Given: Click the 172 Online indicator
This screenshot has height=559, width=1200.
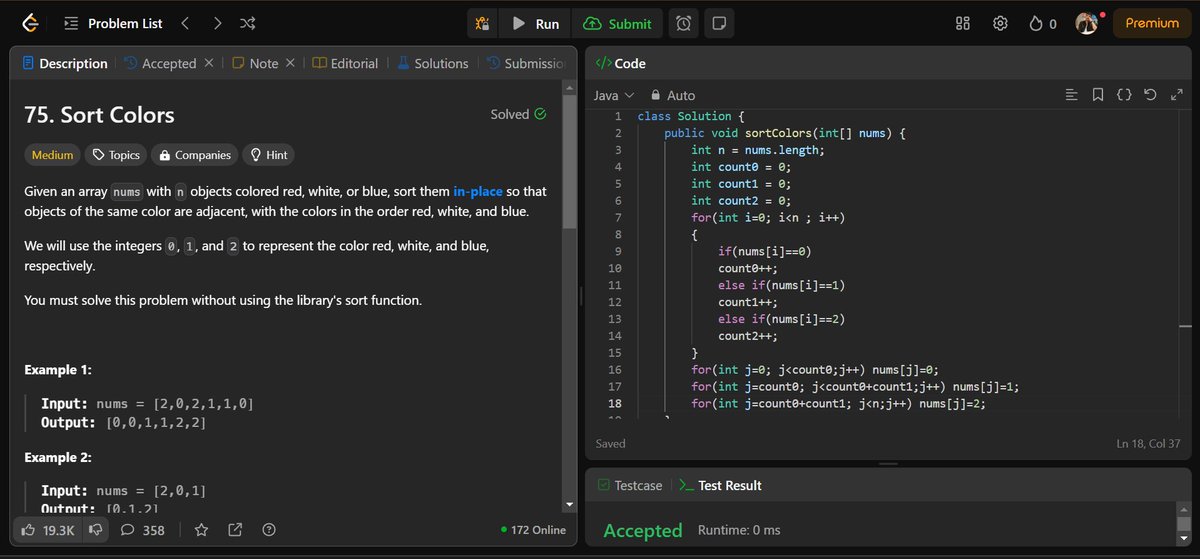Looking at the screenshot, I should (533, 530).
